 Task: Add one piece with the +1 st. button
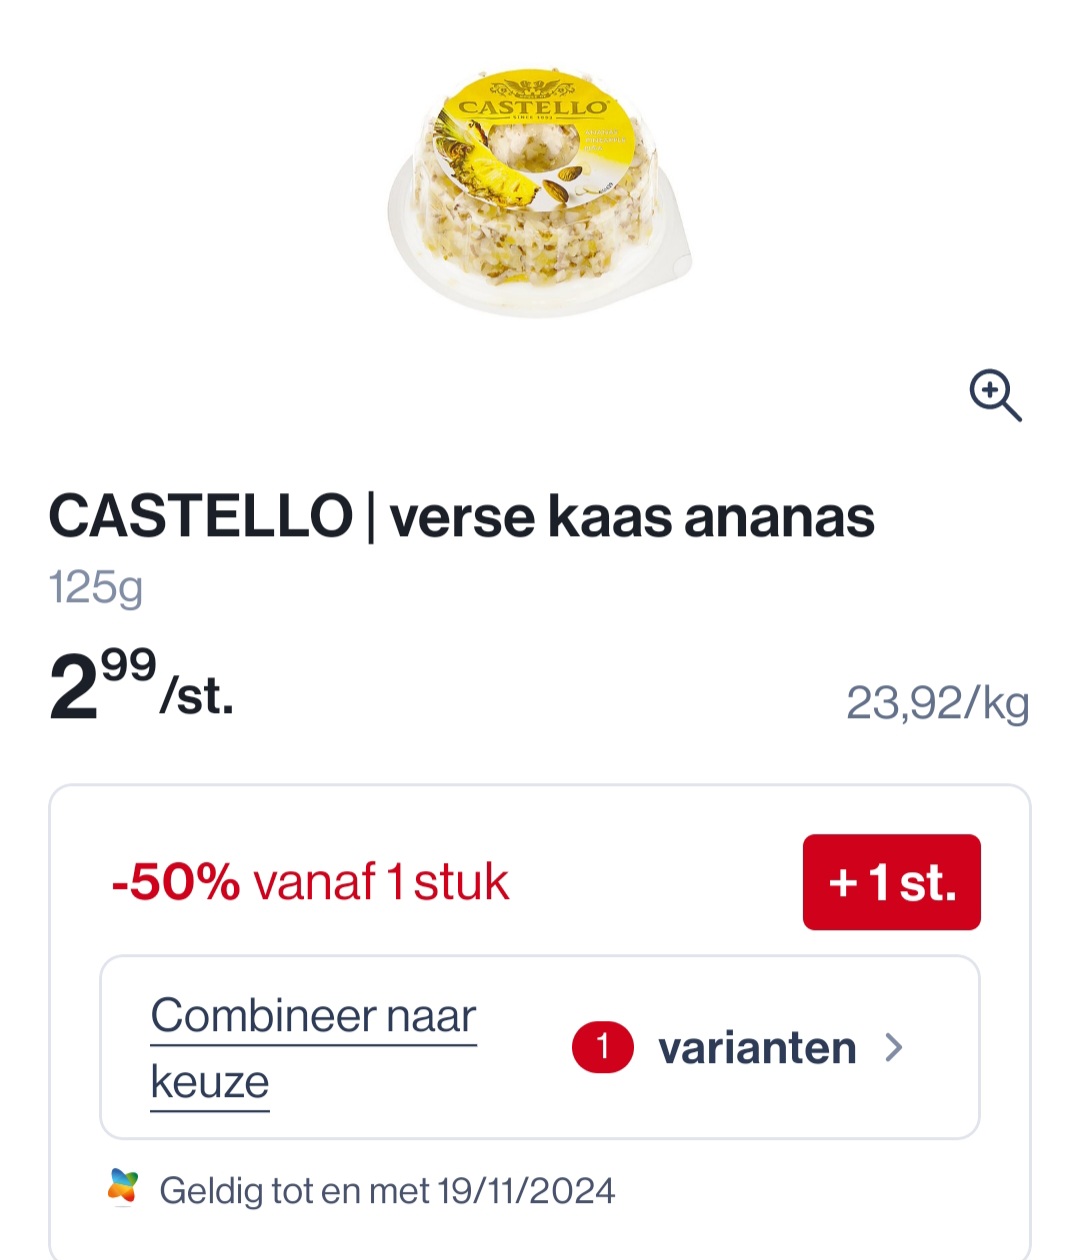(891, 882)
